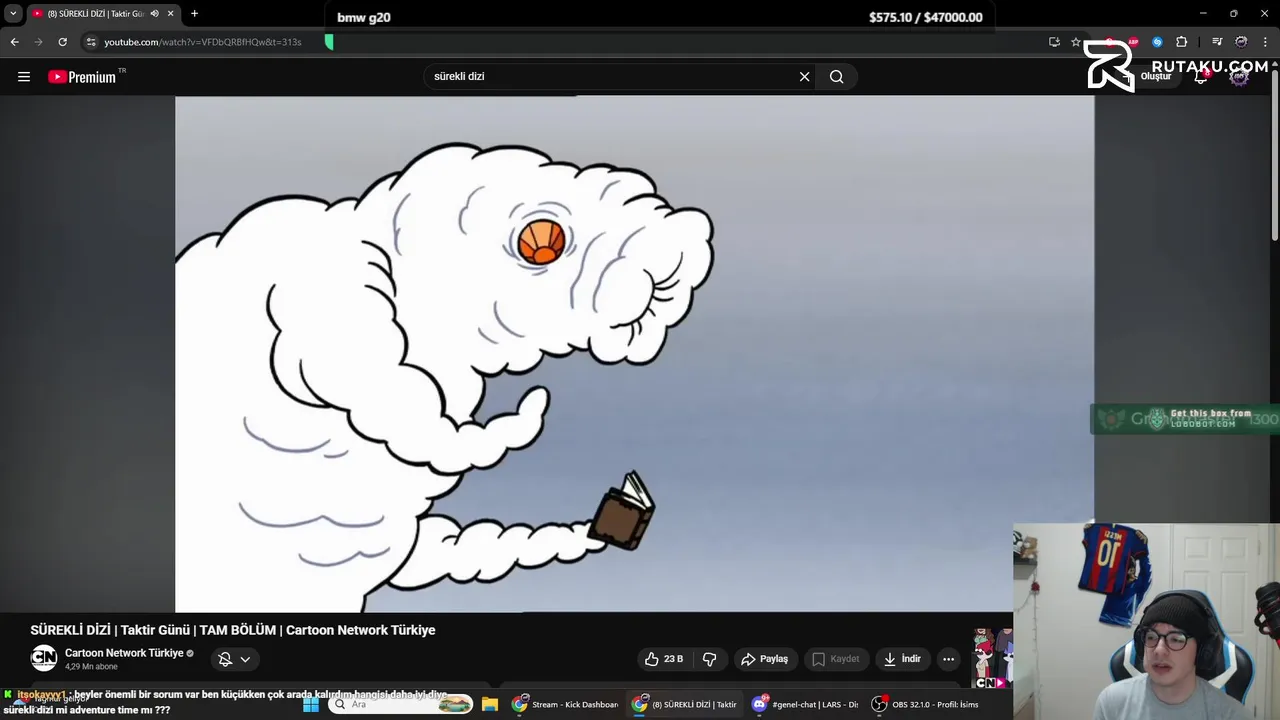Screen dimensions: 1280x720
Task: Click the video title text
Action: (233, 630)
